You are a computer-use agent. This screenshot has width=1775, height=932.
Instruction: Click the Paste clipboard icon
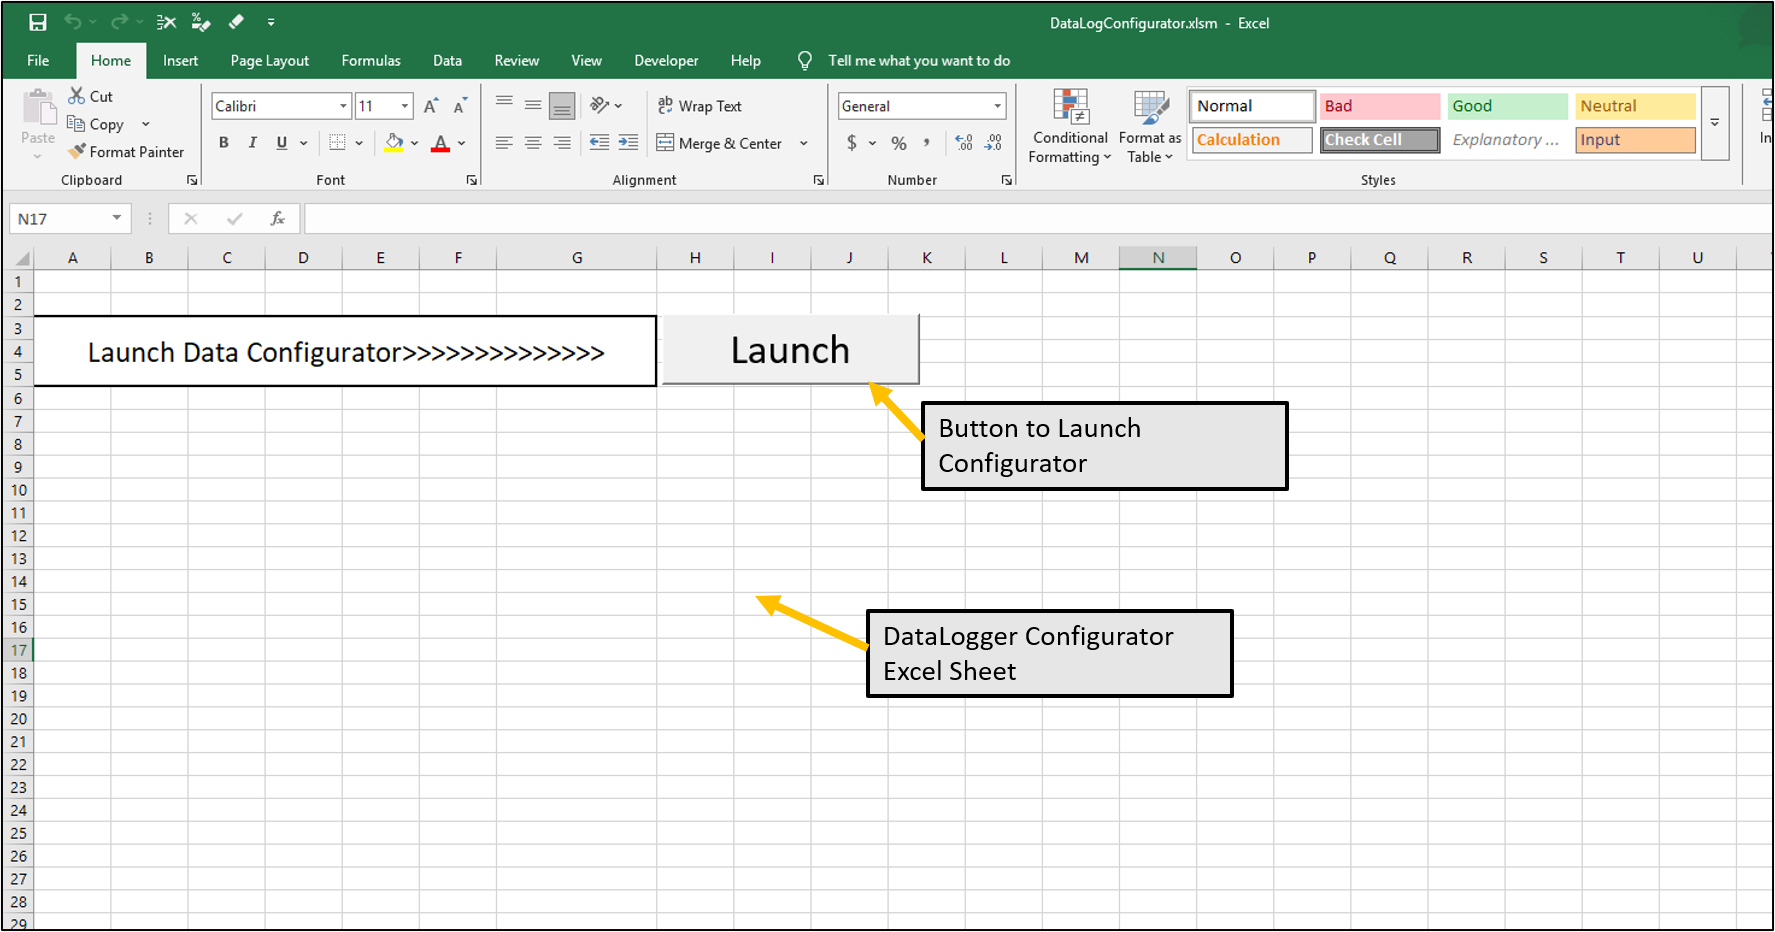(x=39, y=107)
